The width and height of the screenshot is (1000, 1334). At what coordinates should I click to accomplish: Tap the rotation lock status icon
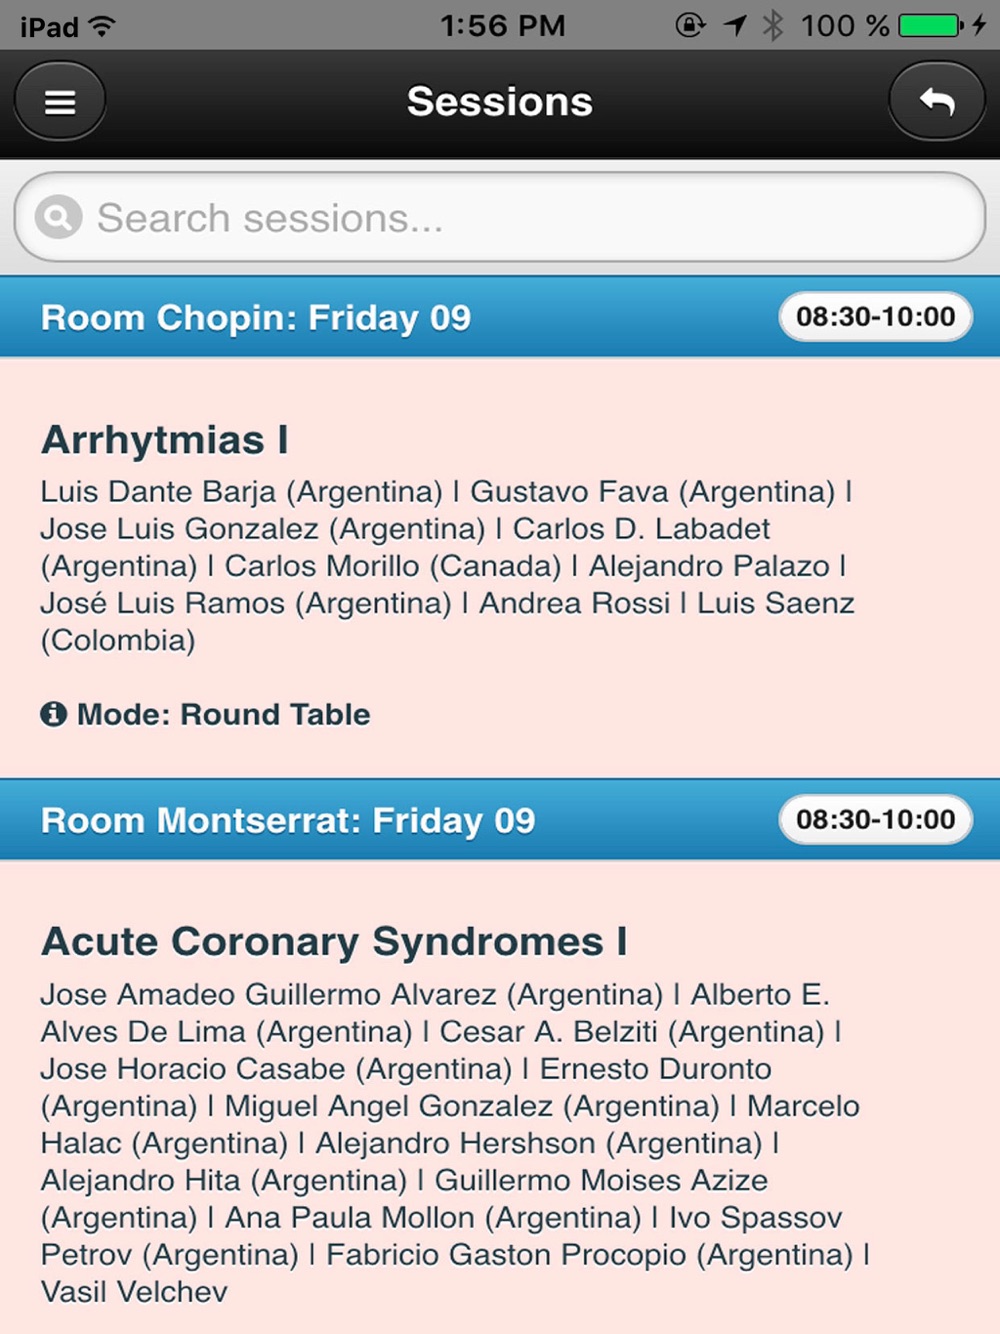690,26
